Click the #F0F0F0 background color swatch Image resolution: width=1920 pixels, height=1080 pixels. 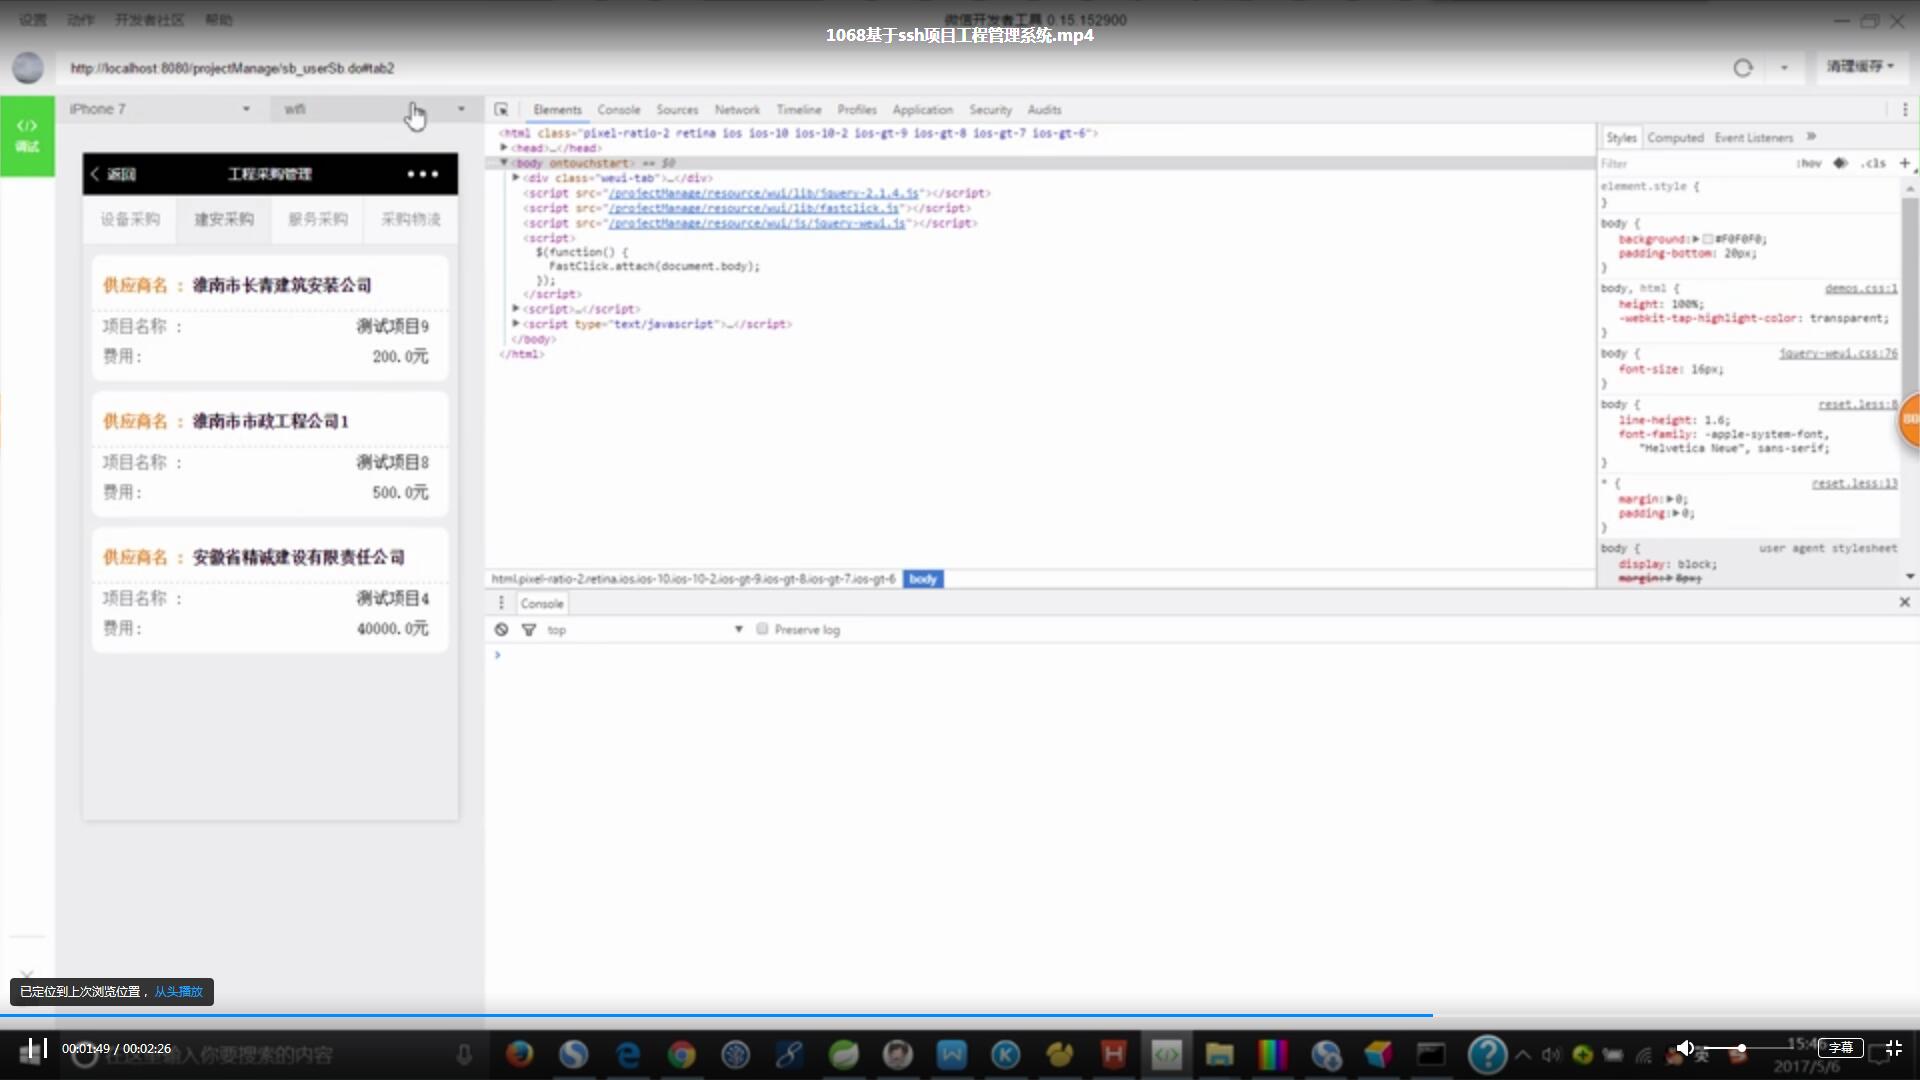coord(1708,239)
